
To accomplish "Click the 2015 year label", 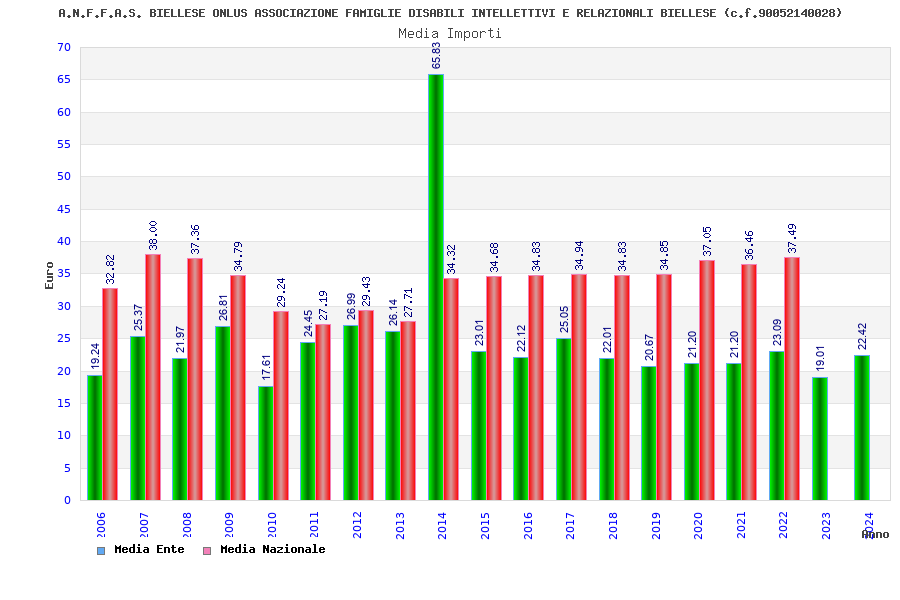I will click(x=485, y=525).
